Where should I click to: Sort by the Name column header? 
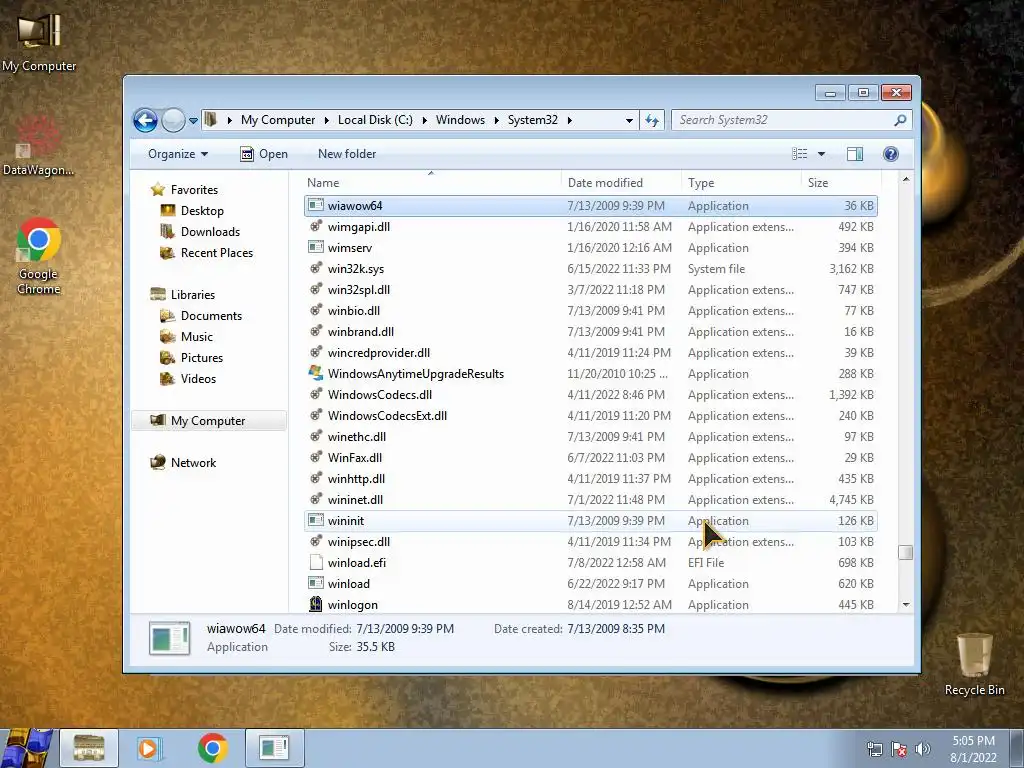click(431, 183)
